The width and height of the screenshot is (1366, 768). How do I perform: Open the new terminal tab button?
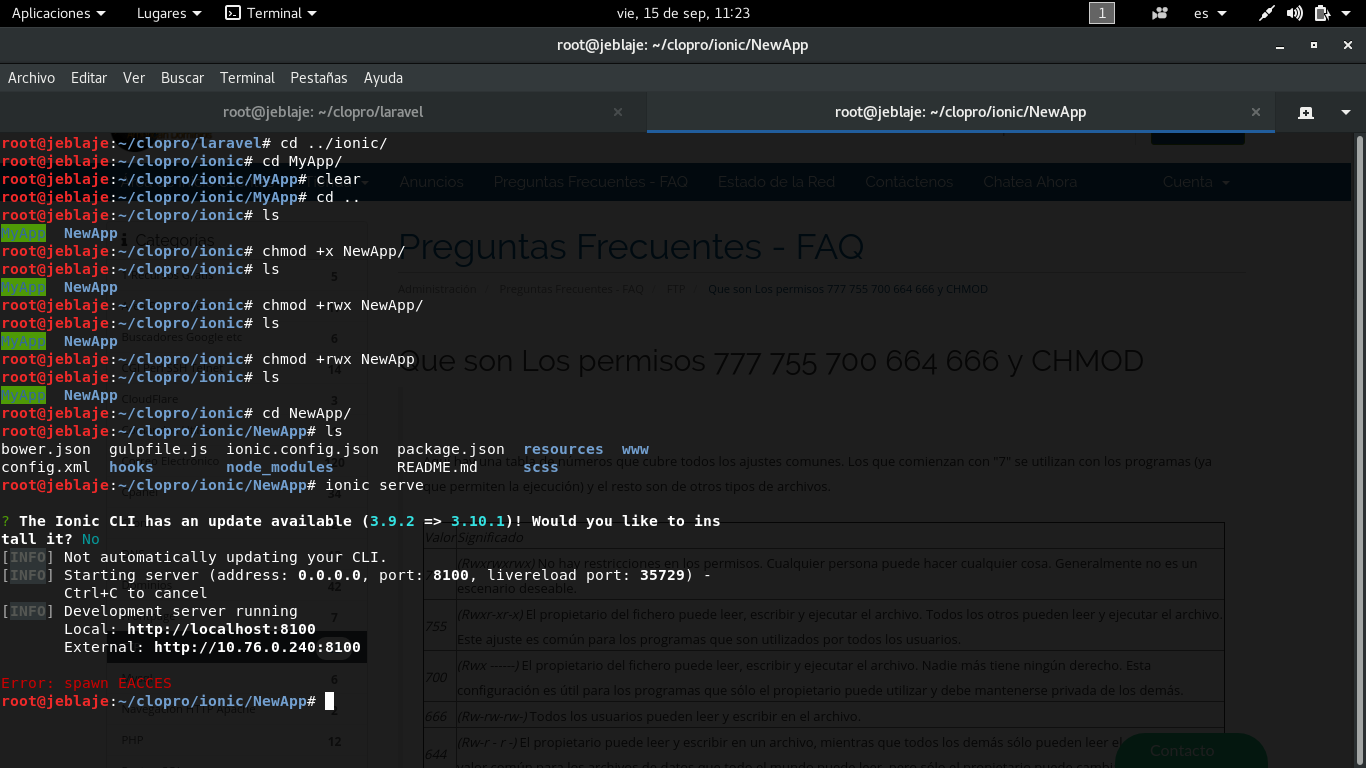point(1306,112)
